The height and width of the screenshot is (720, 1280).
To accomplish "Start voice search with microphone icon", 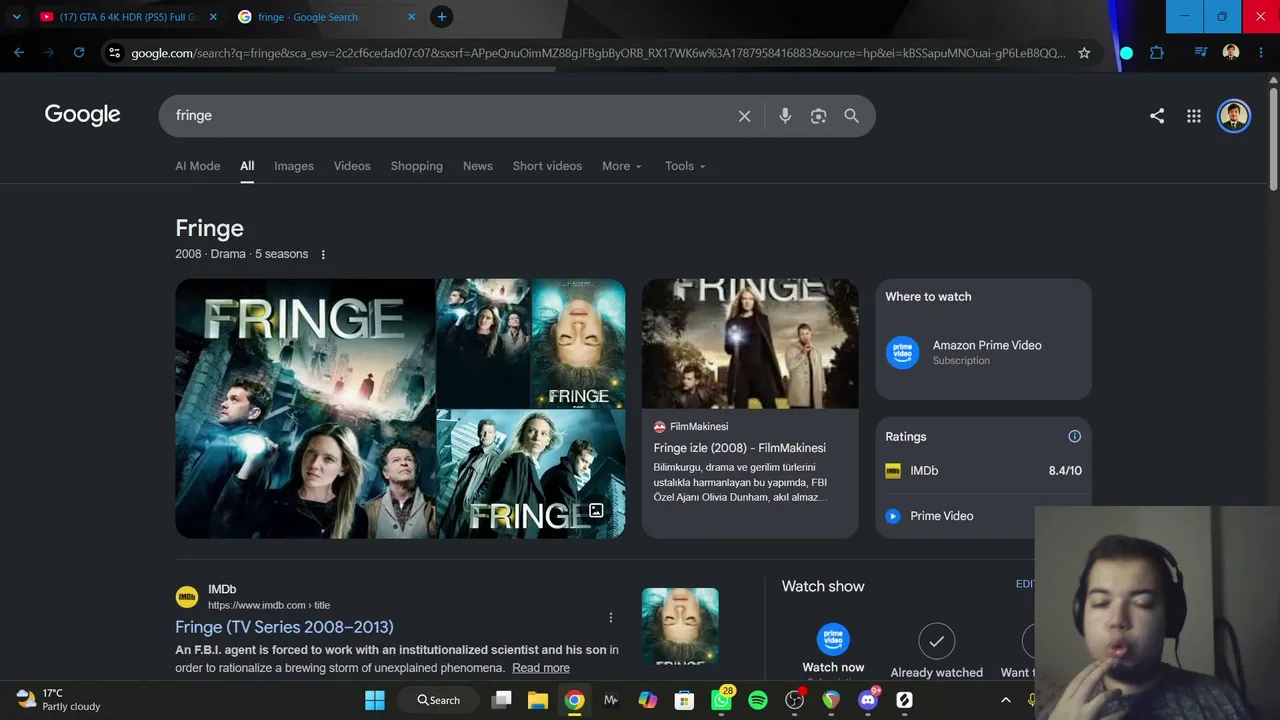I will click(785, 116).
